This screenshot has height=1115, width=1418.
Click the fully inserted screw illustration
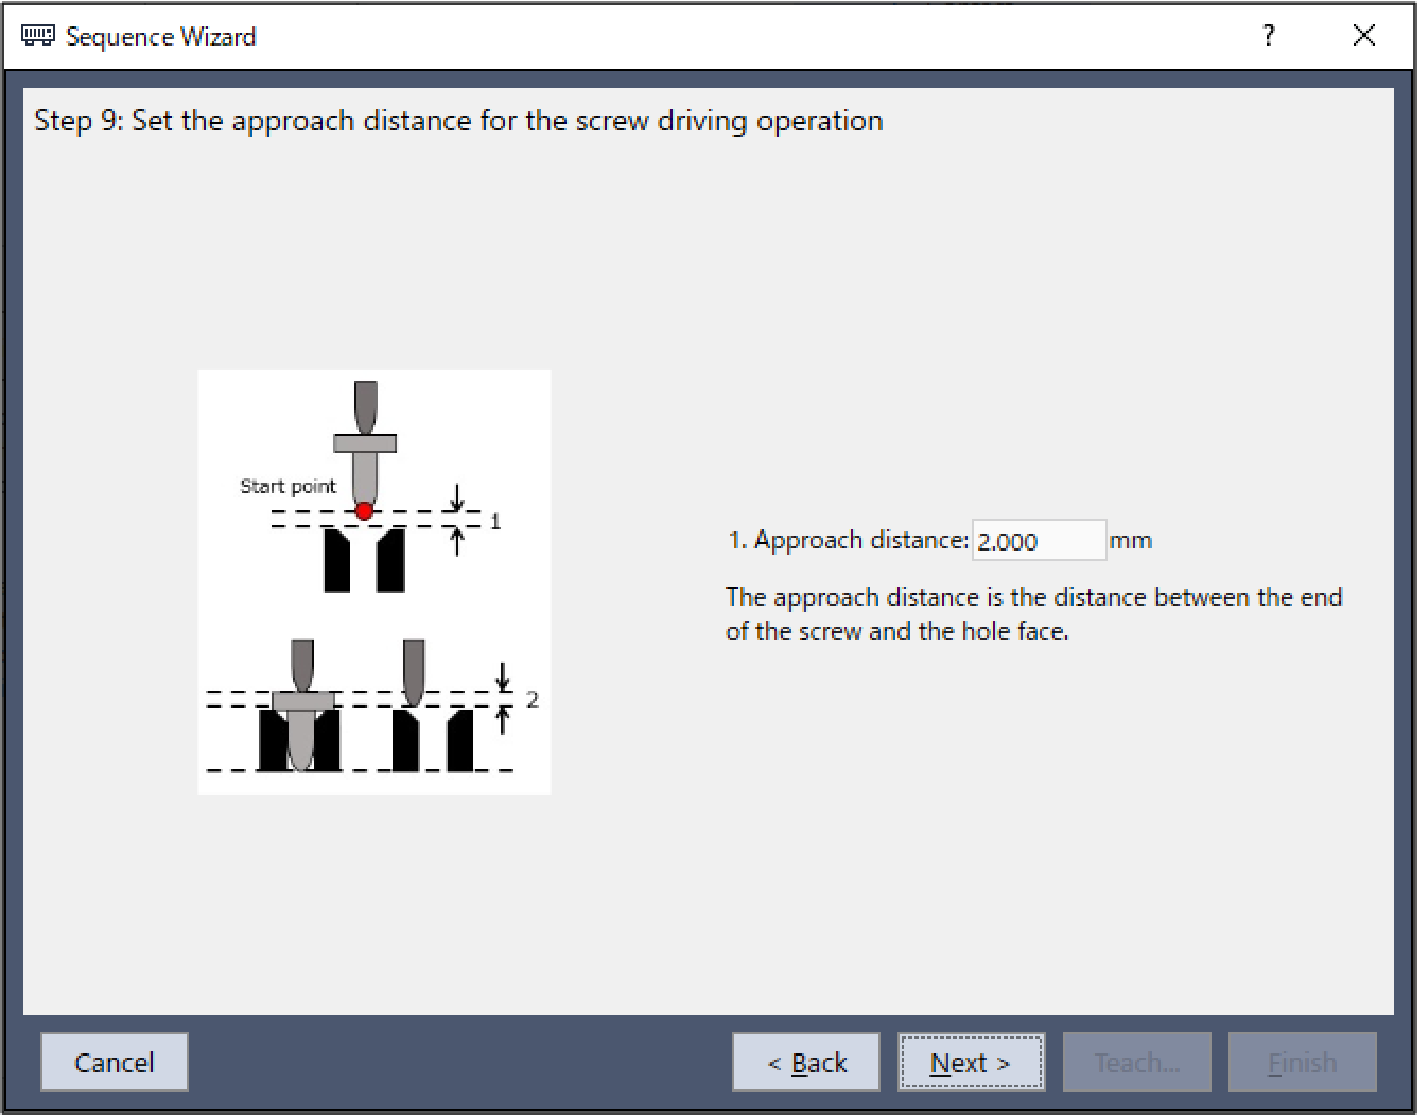pos(300,725)
